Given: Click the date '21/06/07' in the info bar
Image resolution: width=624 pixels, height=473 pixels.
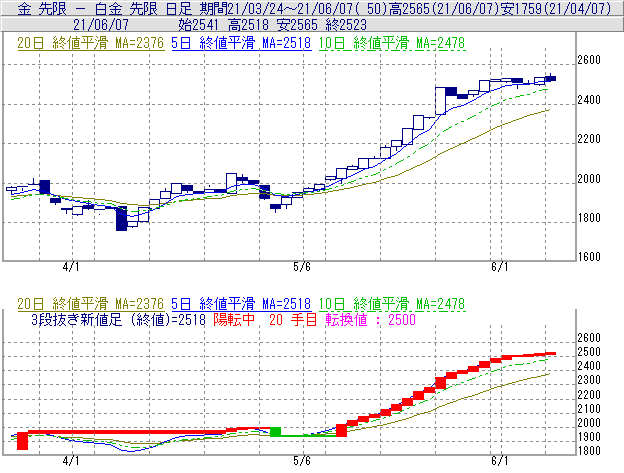Looking at the screenshot, I should pos(101,25).
